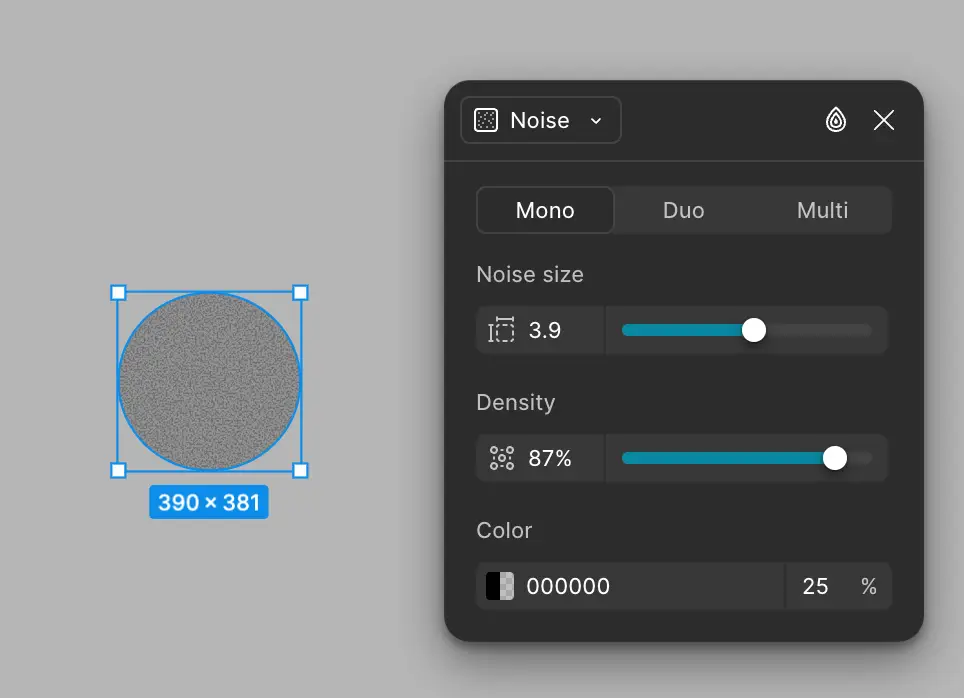
Task: Open the Noise effect type dropdown
Action: 540,120
